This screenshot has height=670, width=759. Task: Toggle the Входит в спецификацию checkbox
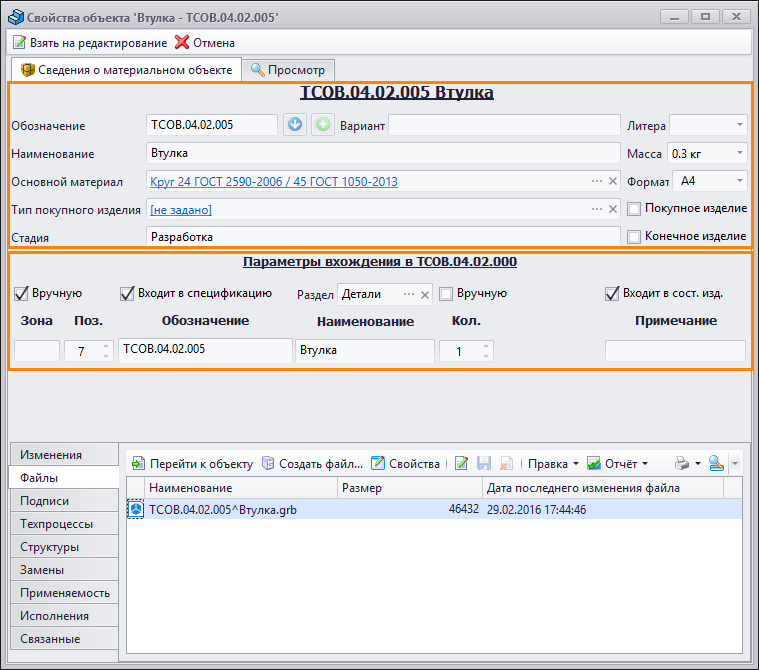tap(127, 294)
